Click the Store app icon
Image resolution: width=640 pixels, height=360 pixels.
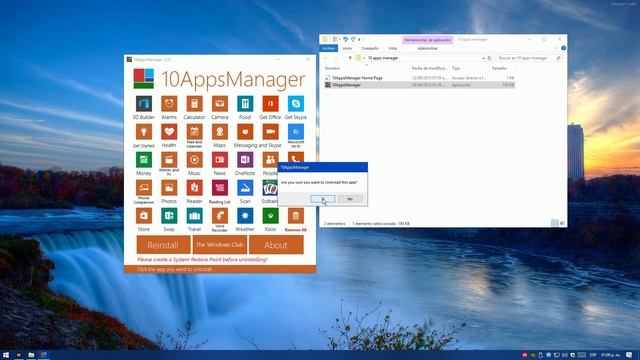click(x=144, y=216)
